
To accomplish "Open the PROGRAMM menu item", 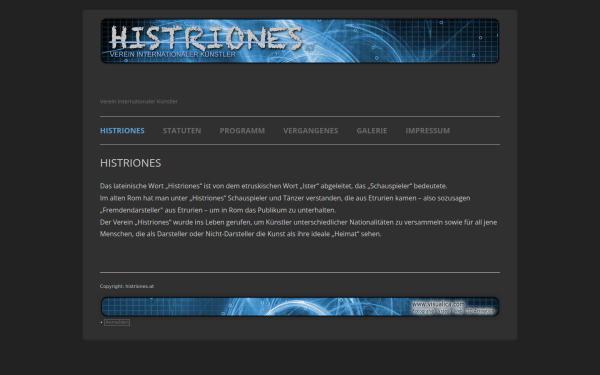I will pyautogui.click(x=242, y=130).
